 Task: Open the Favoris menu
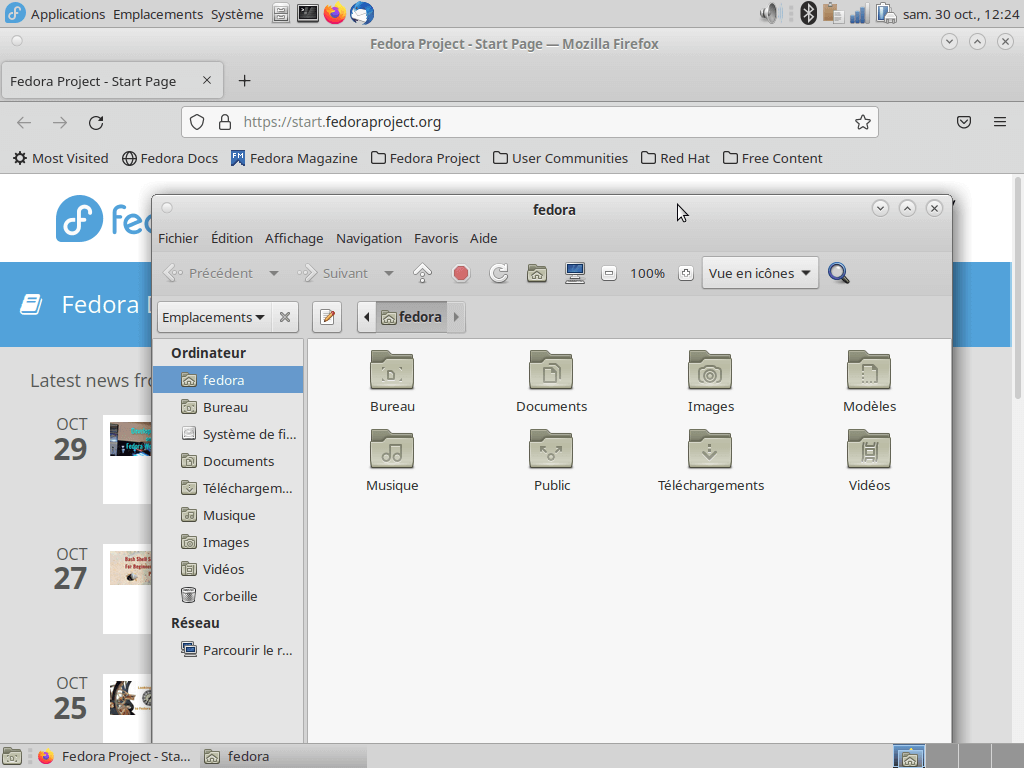436,238
